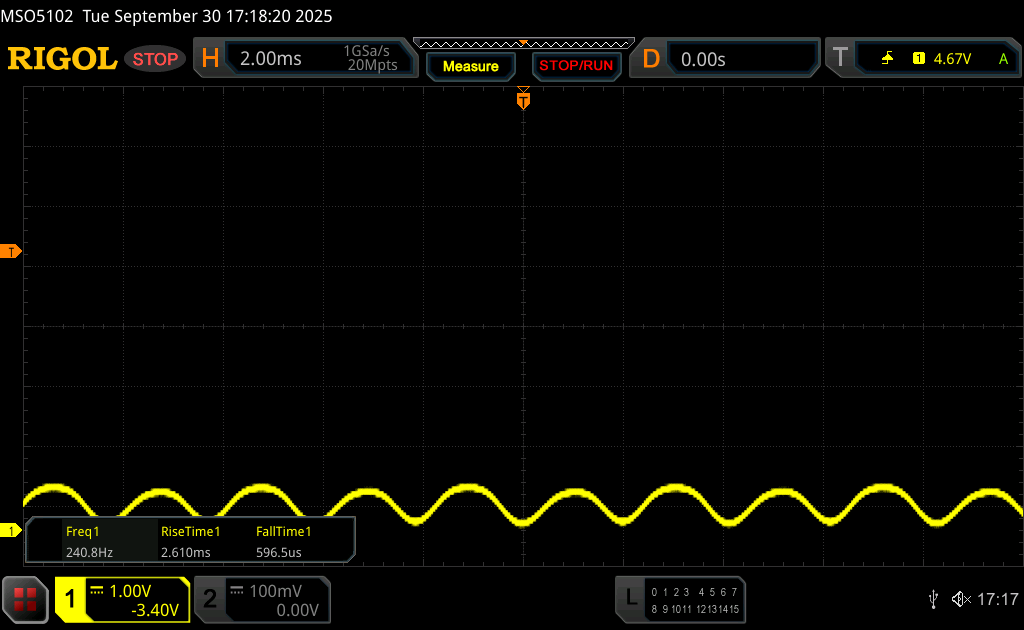
Task: Click the H horizontal settings icon
Action: tap(210, 59)
